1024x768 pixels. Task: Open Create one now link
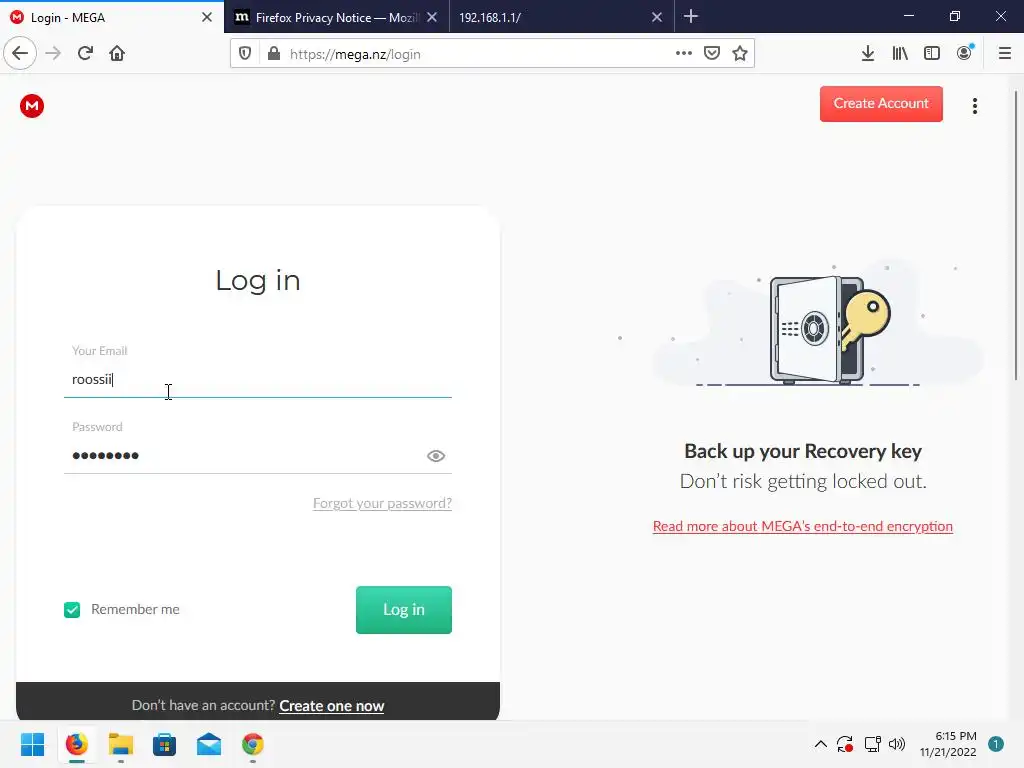point(332,706)
